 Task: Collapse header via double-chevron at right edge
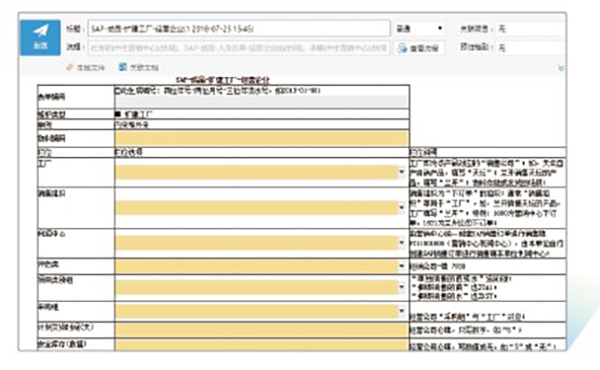(x=561, y=68)
